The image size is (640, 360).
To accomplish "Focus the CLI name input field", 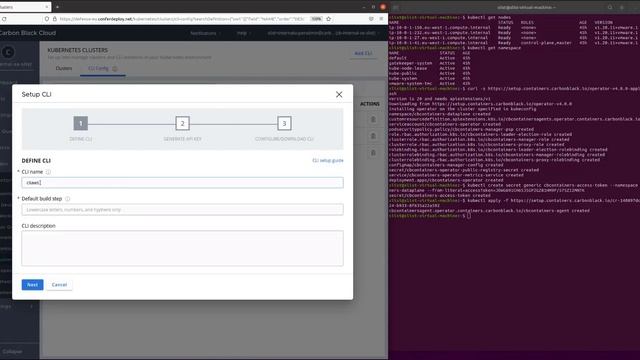I will (182, 182).
